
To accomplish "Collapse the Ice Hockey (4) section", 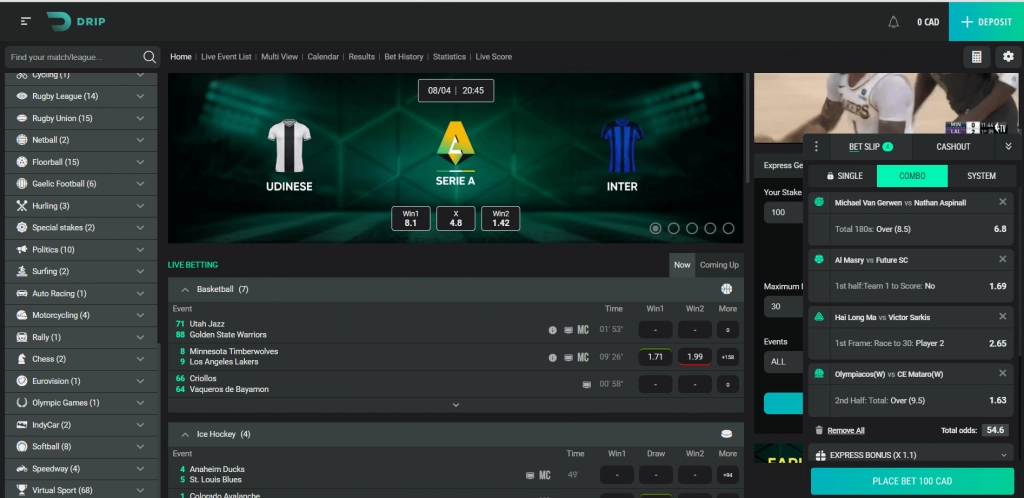I will 185,435.
